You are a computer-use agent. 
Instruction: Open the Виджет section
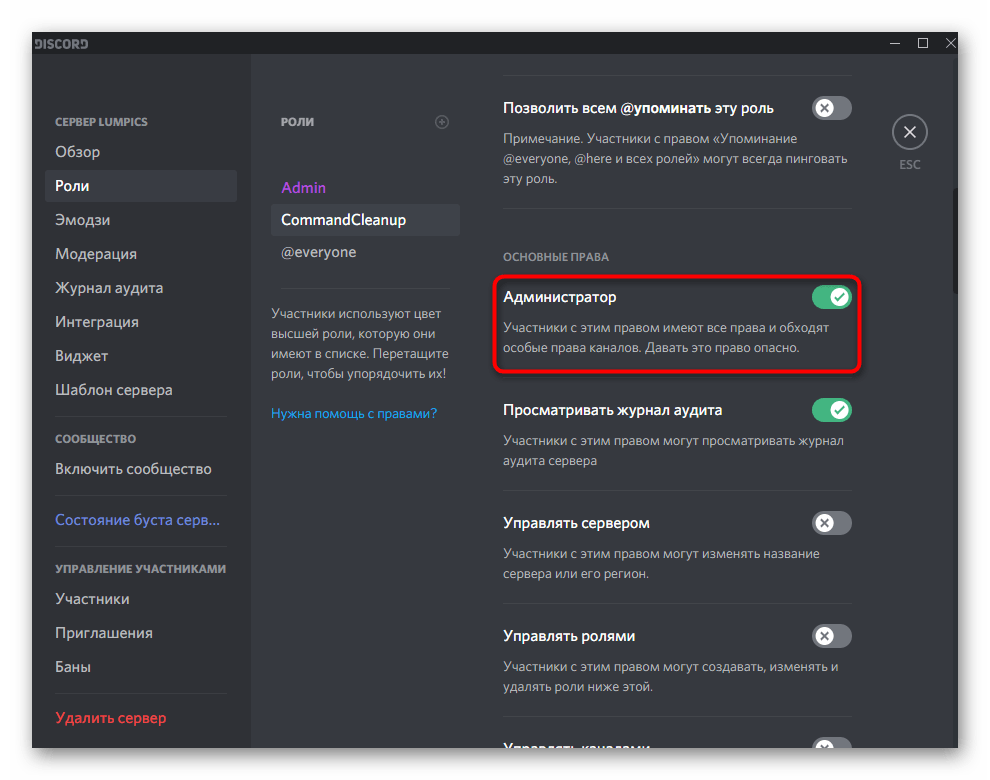pos(141,356)
